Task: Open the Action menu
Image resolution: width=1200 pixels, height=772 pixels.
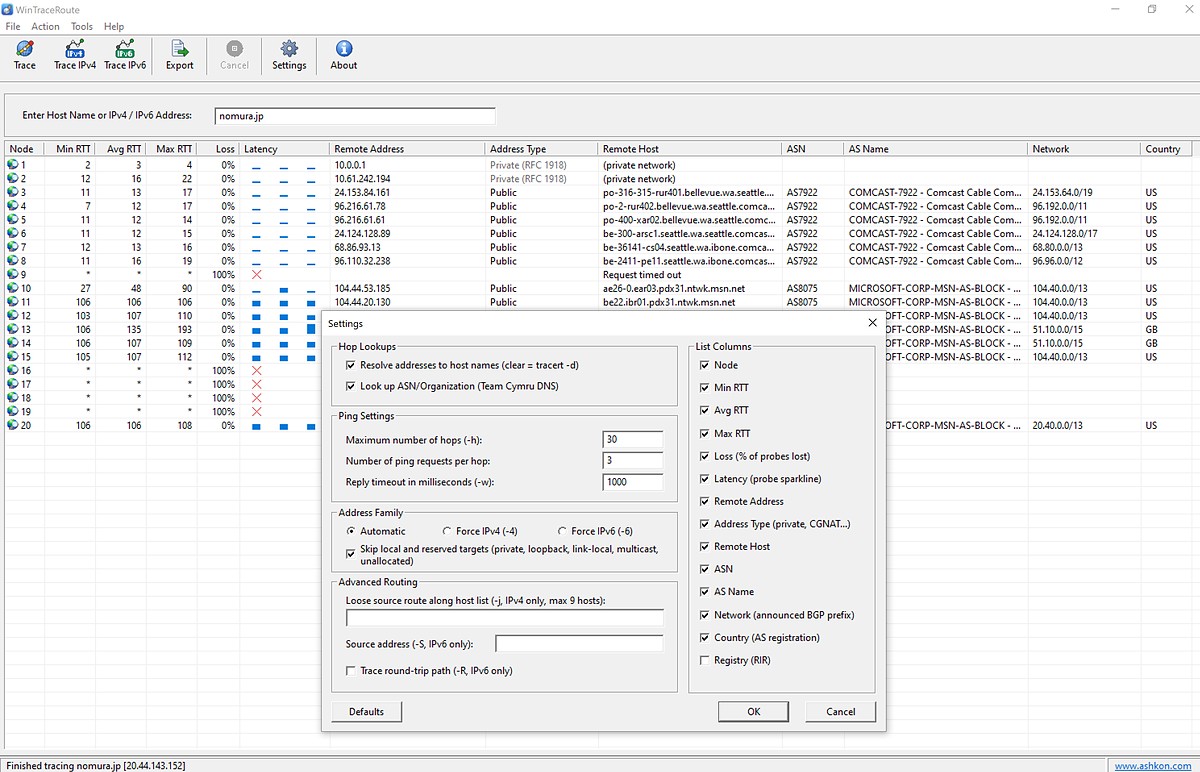Action: (45, 27)
